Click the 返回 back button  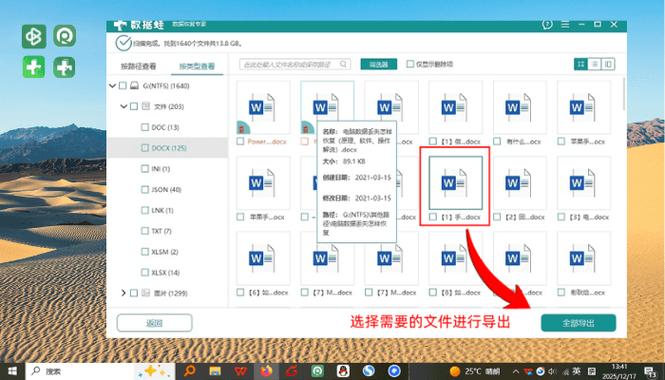coord(154,323)
